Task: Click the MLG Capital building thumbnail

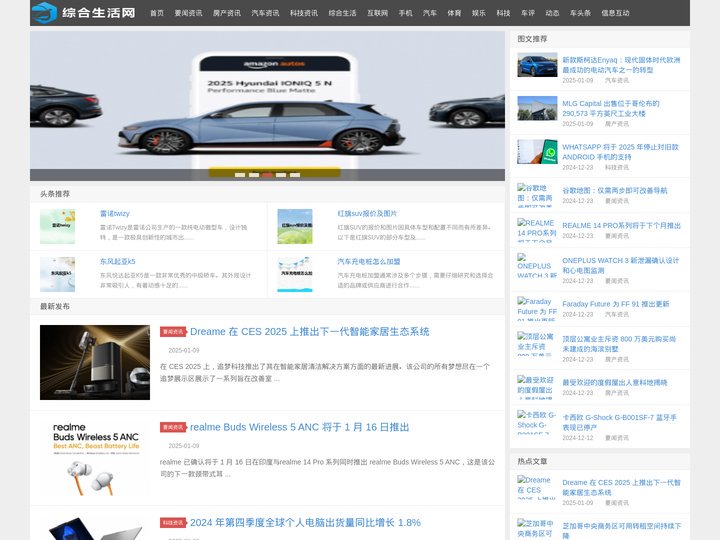Action: 537,108
